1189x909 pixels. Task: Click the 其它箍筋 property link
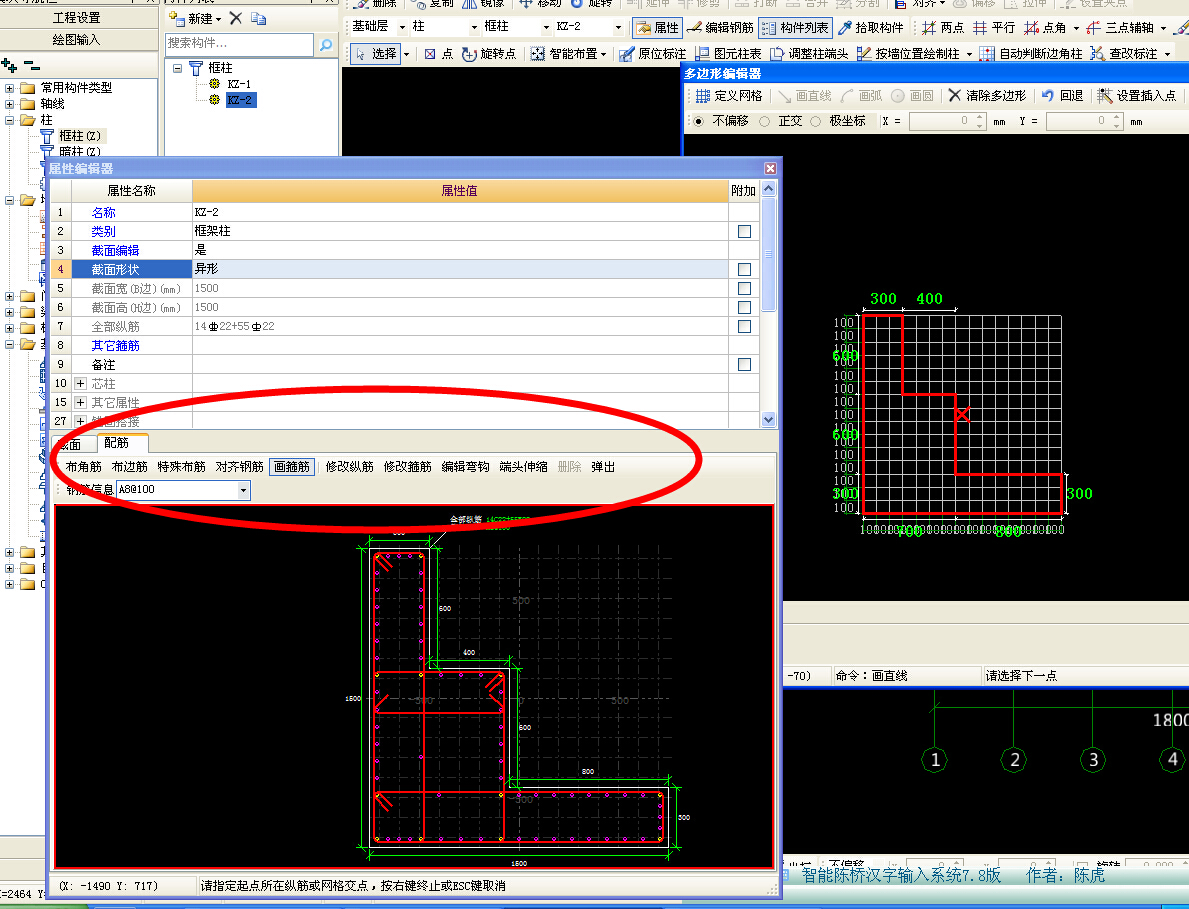click(x=115, y=346)
